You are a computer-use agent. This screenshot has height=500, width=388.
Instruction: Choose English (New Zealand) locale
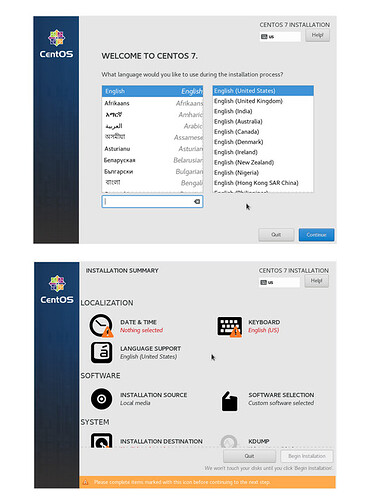(x=263, y=162)
